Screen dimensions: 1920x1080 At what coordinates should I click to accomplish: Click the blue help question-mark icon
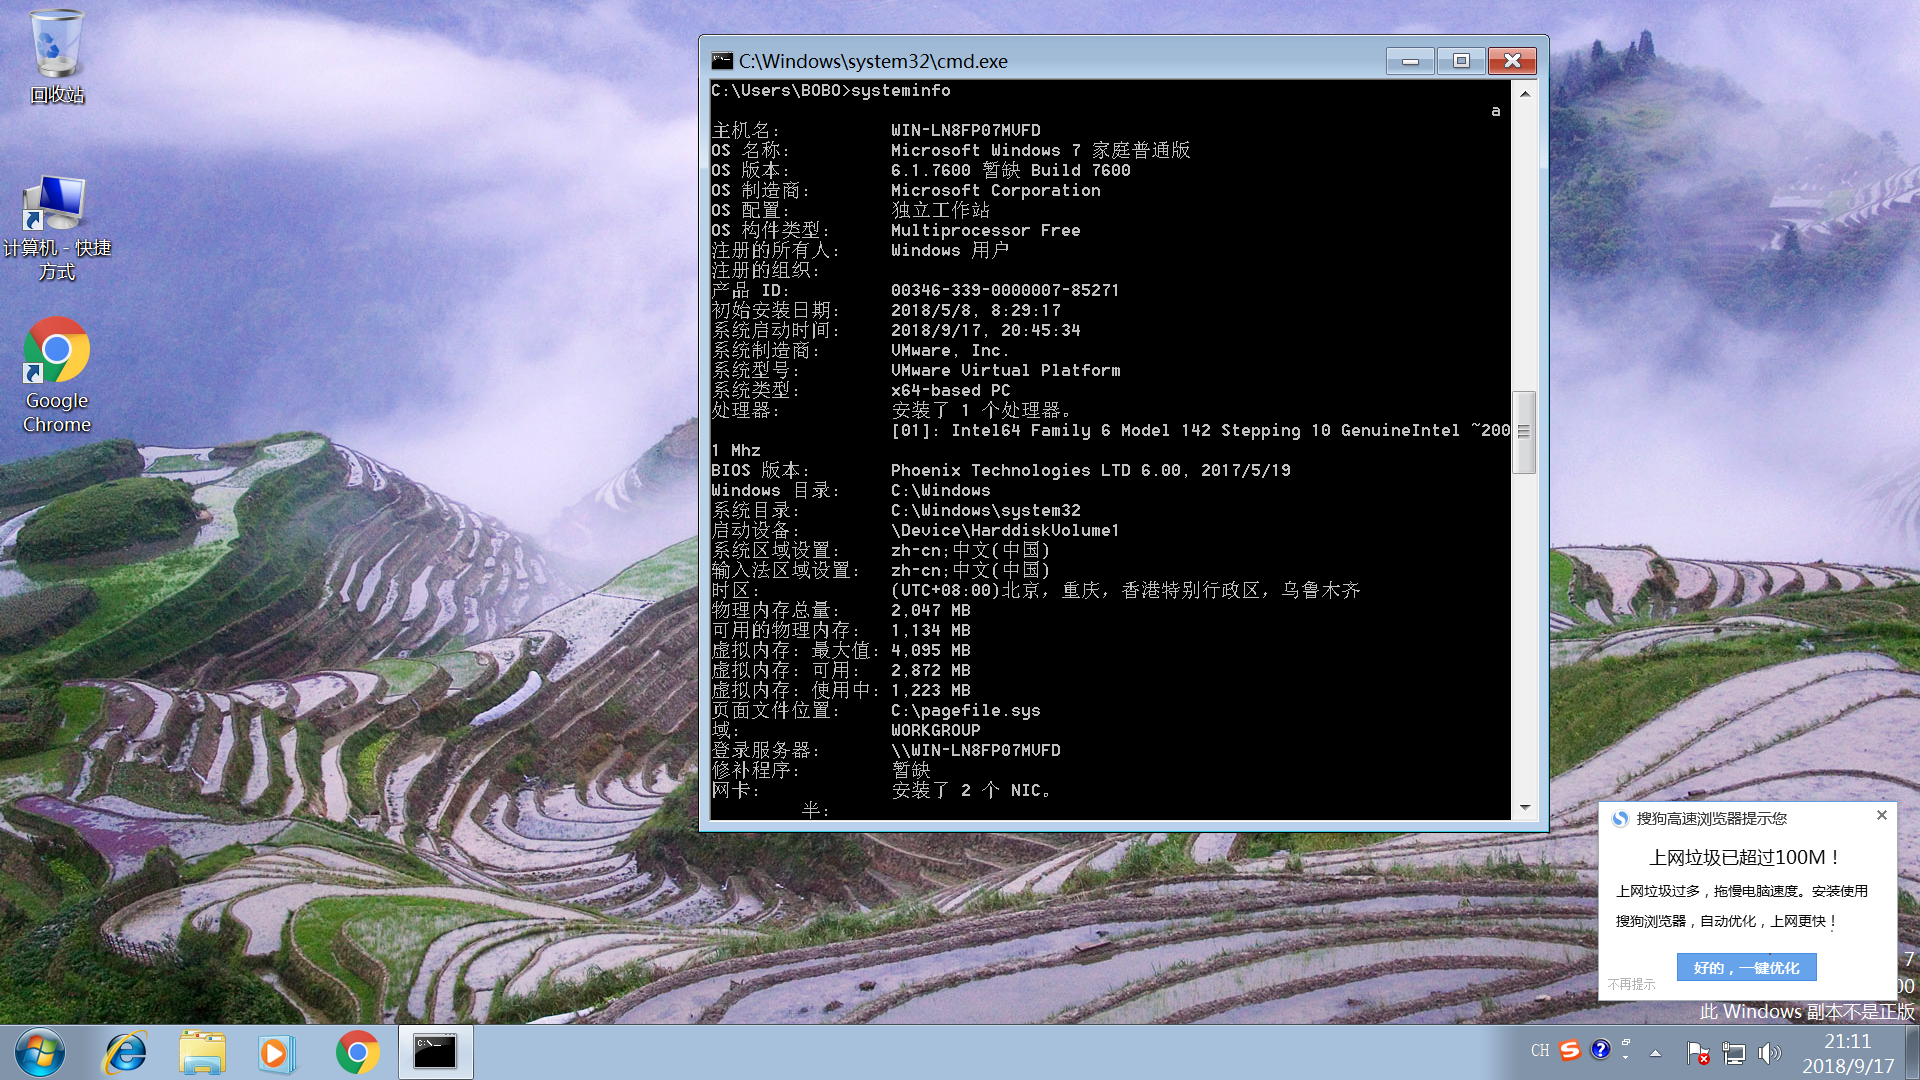coord(1601,1049)
